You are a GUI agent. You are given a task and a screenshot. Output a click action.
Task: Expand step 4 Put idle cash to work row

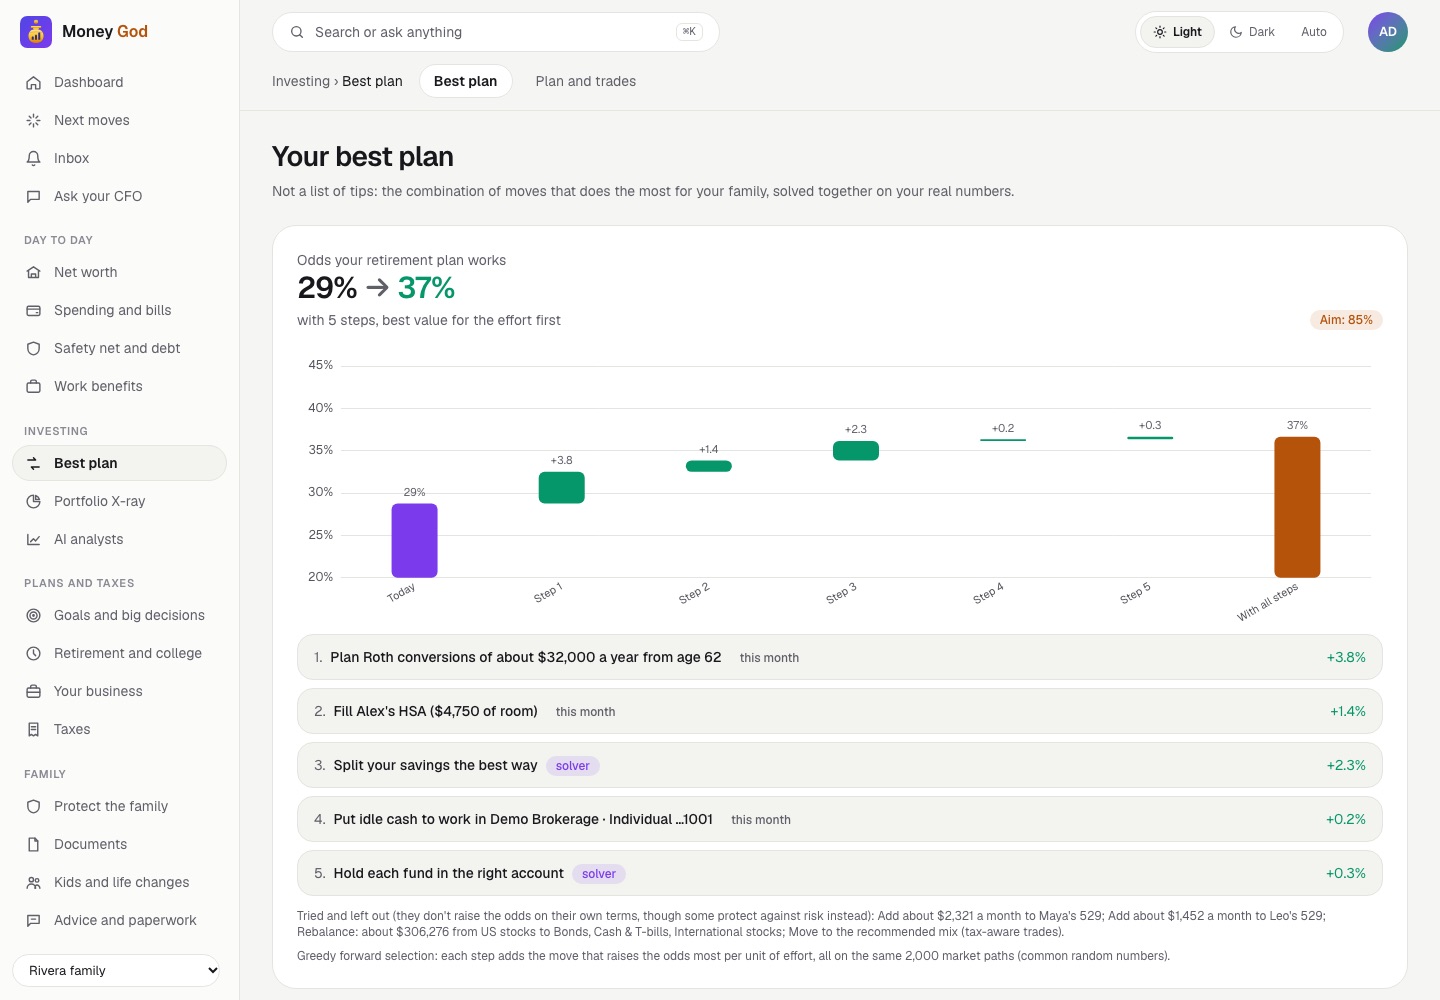click(x=840, y=820)
